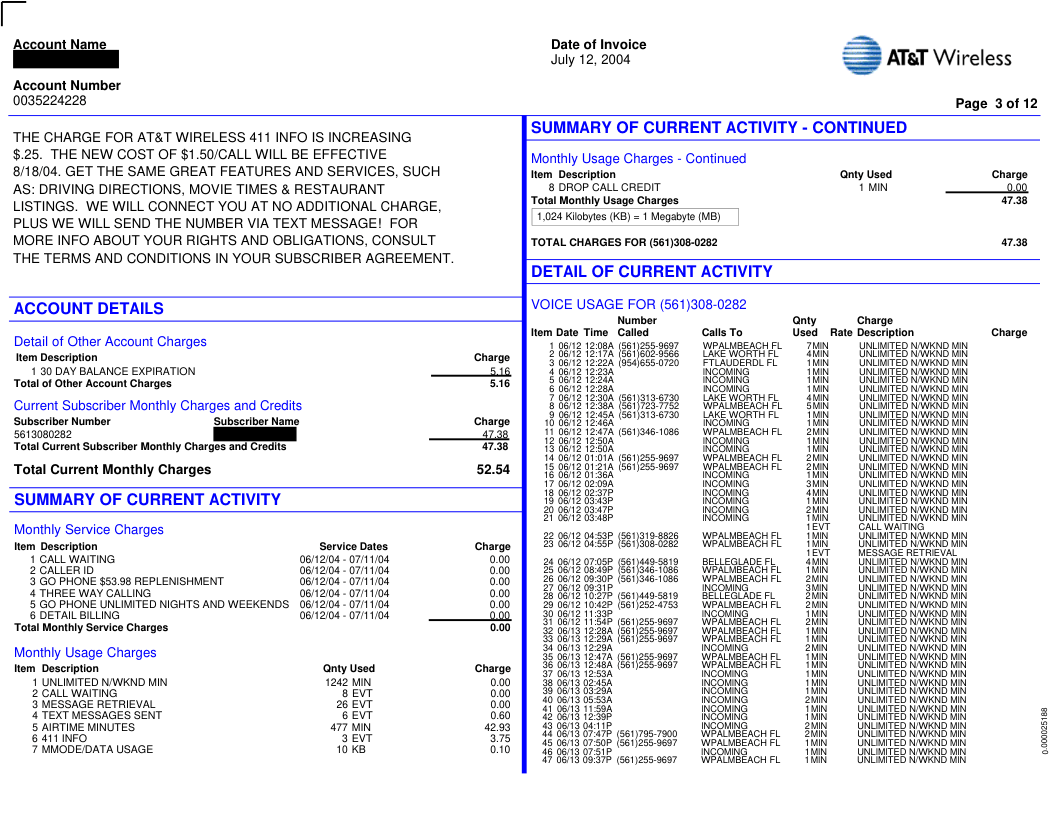This screenshot has height=816, width=1056.
Task: Click the invoice date July 12, 2004
Action: [590, 60]
